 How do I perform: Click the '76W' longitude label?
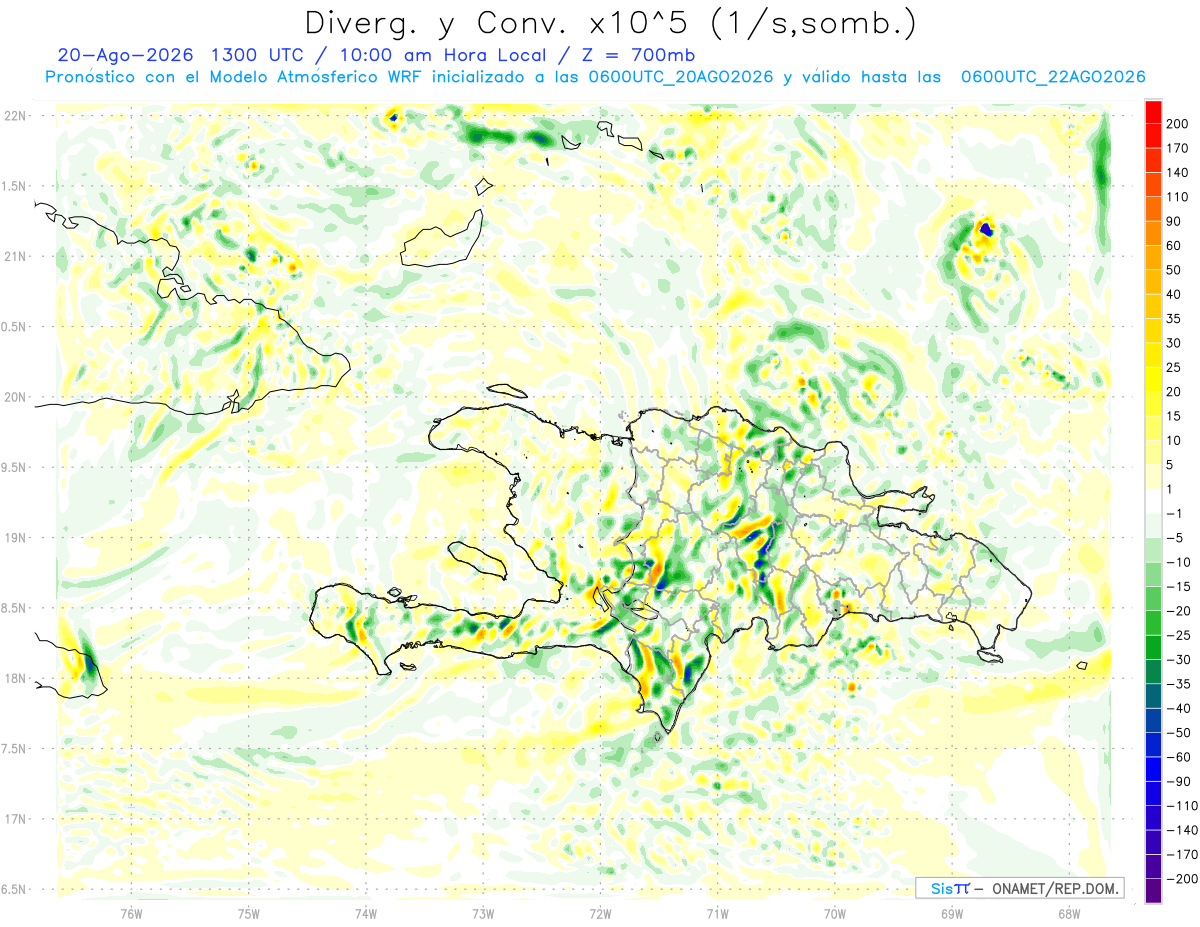[131, 913]
